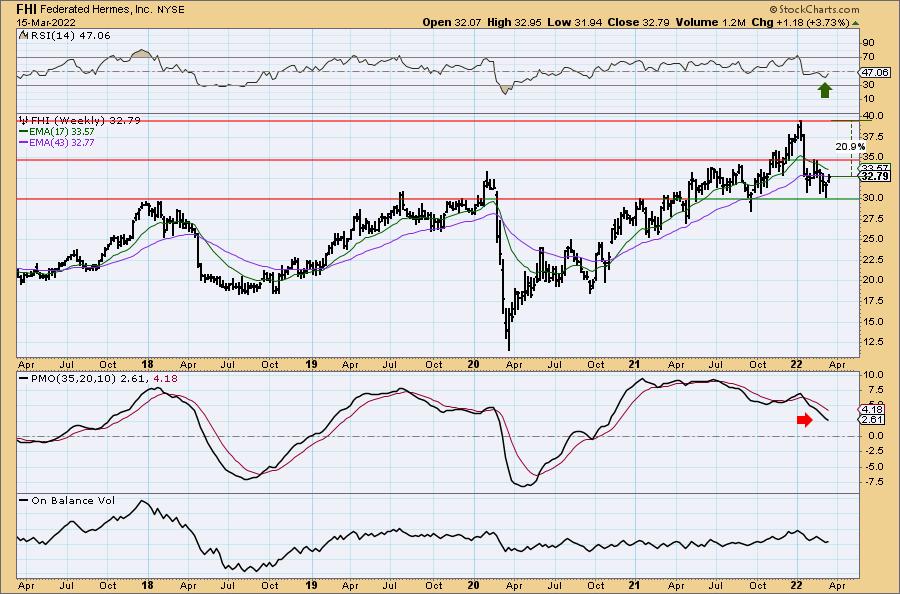900x594 pixels.
Task: Click the 12.5 price axis label
Action: pyautogui.click(x=875, y=341)
